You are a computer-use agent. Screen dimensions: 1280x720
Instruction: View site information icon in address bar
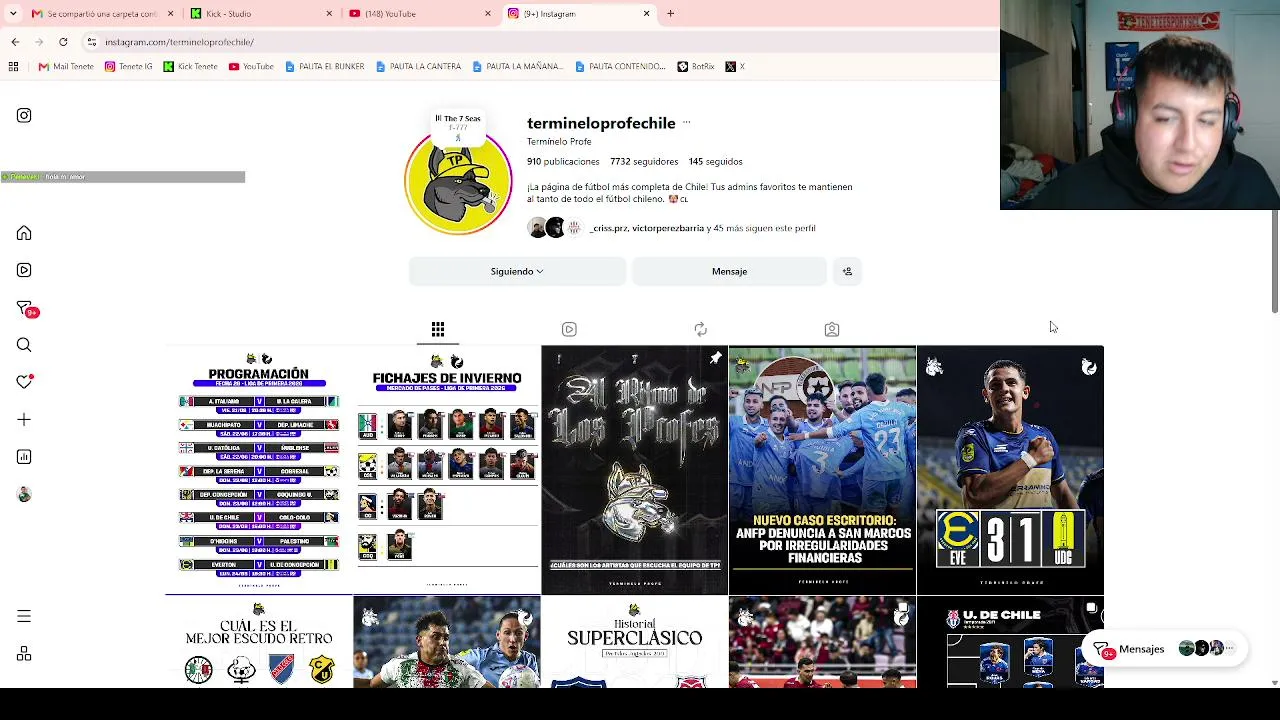[x=91, y=42]
